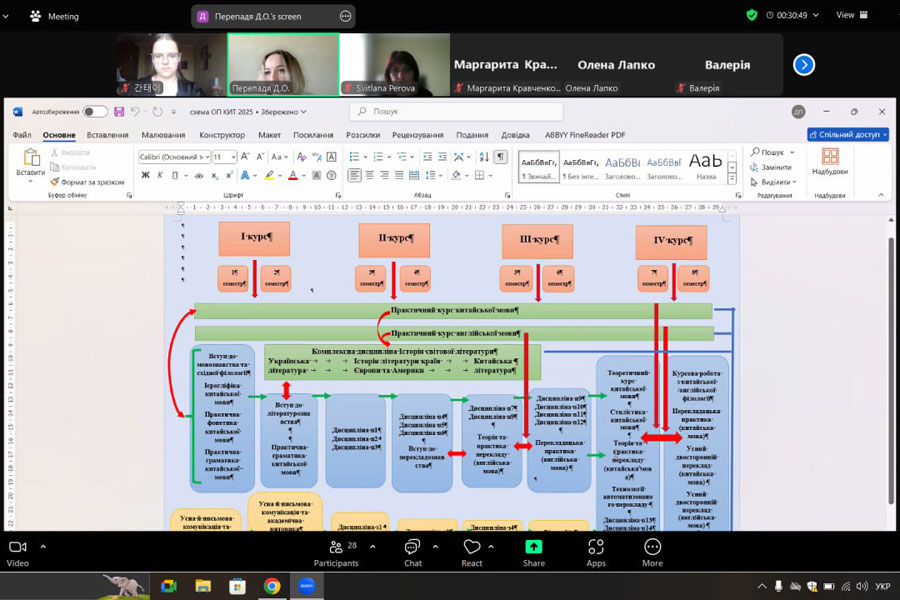
Task: Clear all formatting with the eraser-A icon
Action: (302, 156)
